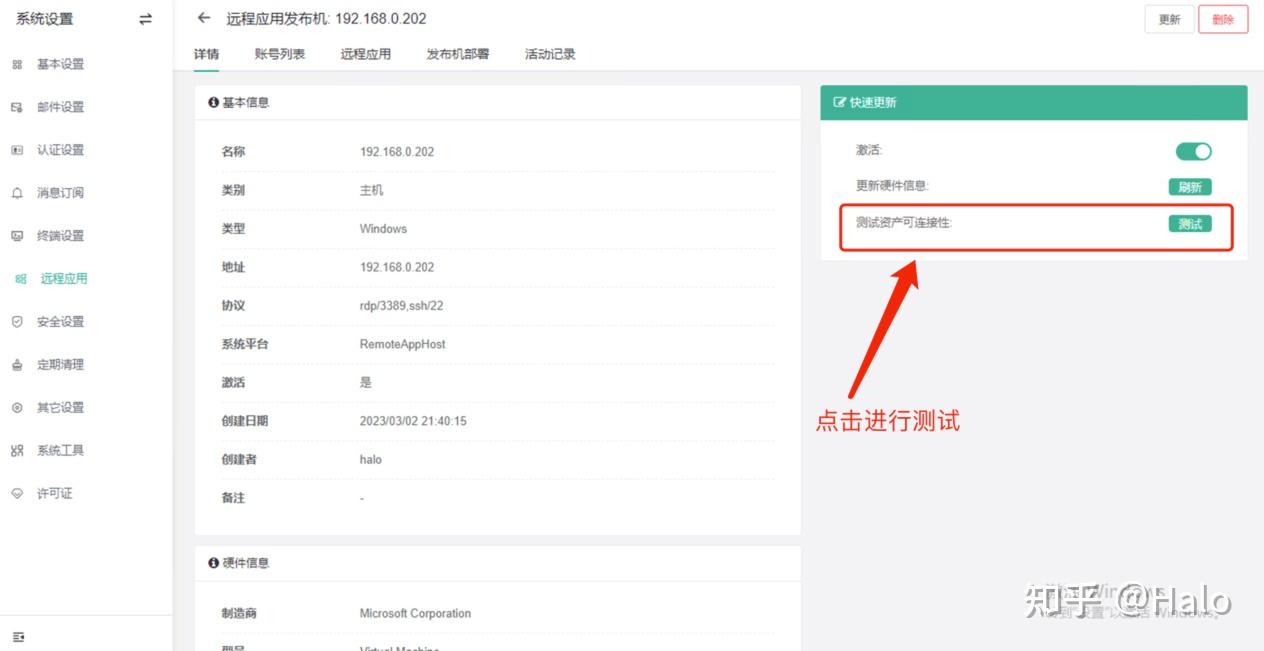Click the sidebar collapse arrows icon
The width and height of the screenshot is (1264, 651).
[145, 18]
